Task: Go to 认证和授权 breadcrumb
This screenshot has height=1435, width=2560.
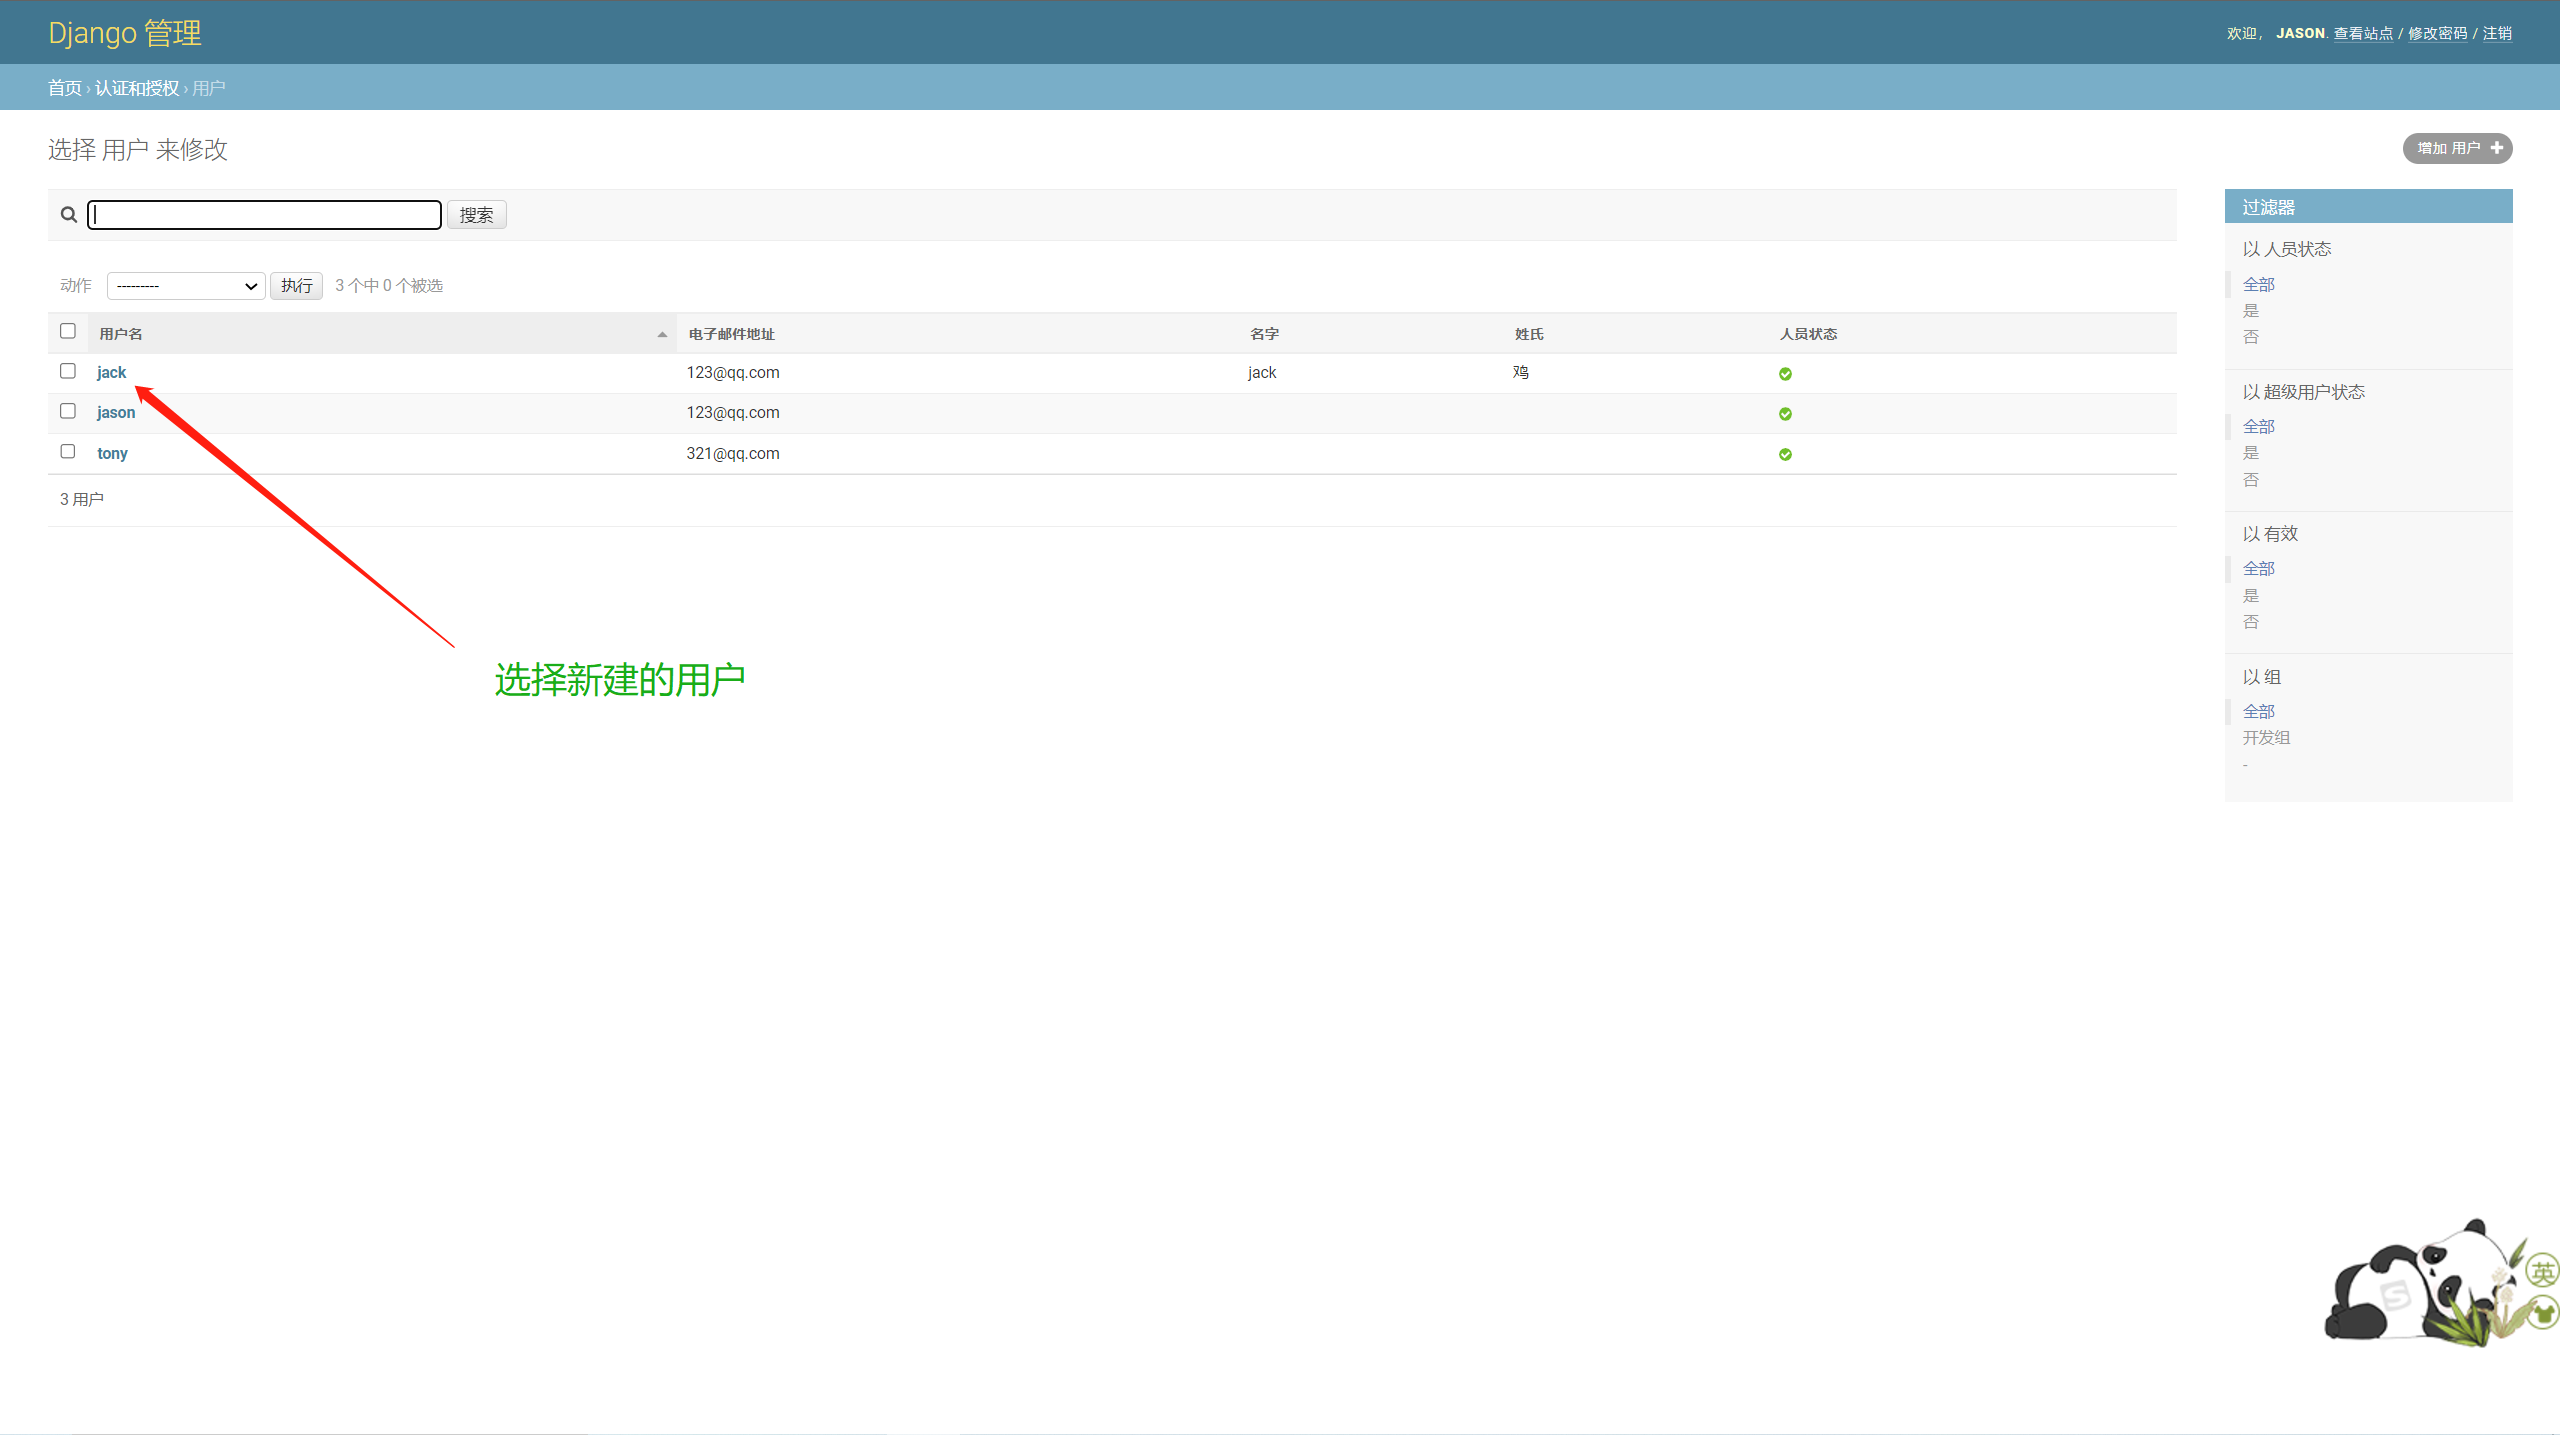Action: [x=137, y=88]
